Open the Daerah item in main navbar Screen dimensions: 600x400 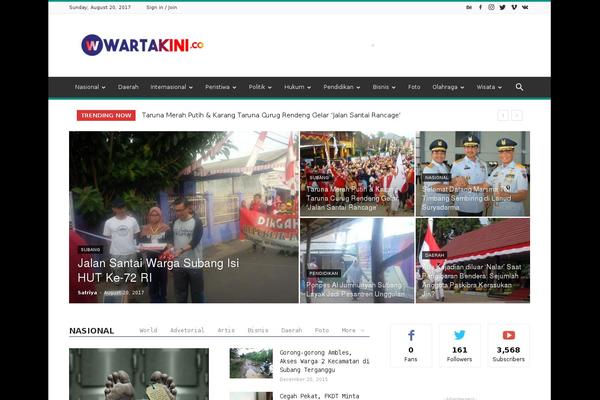coord(128,87)
